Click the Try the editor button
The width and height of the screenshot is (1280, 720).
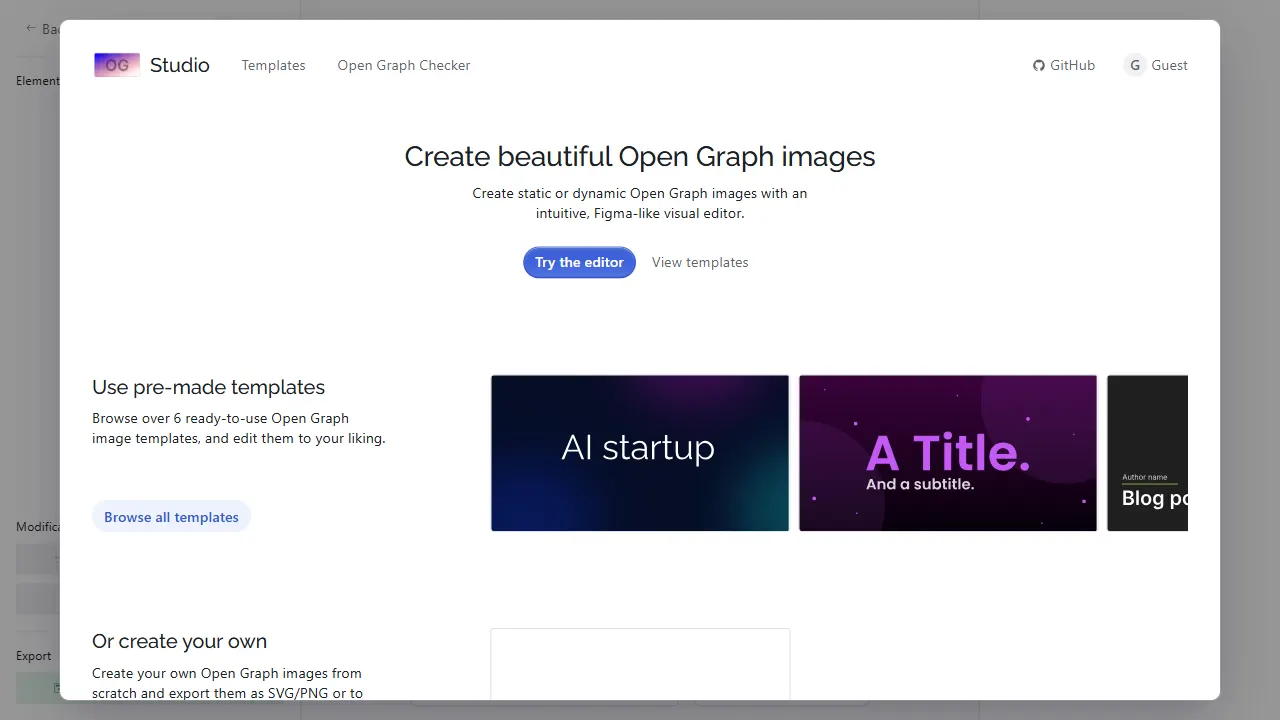pos(579,262)
